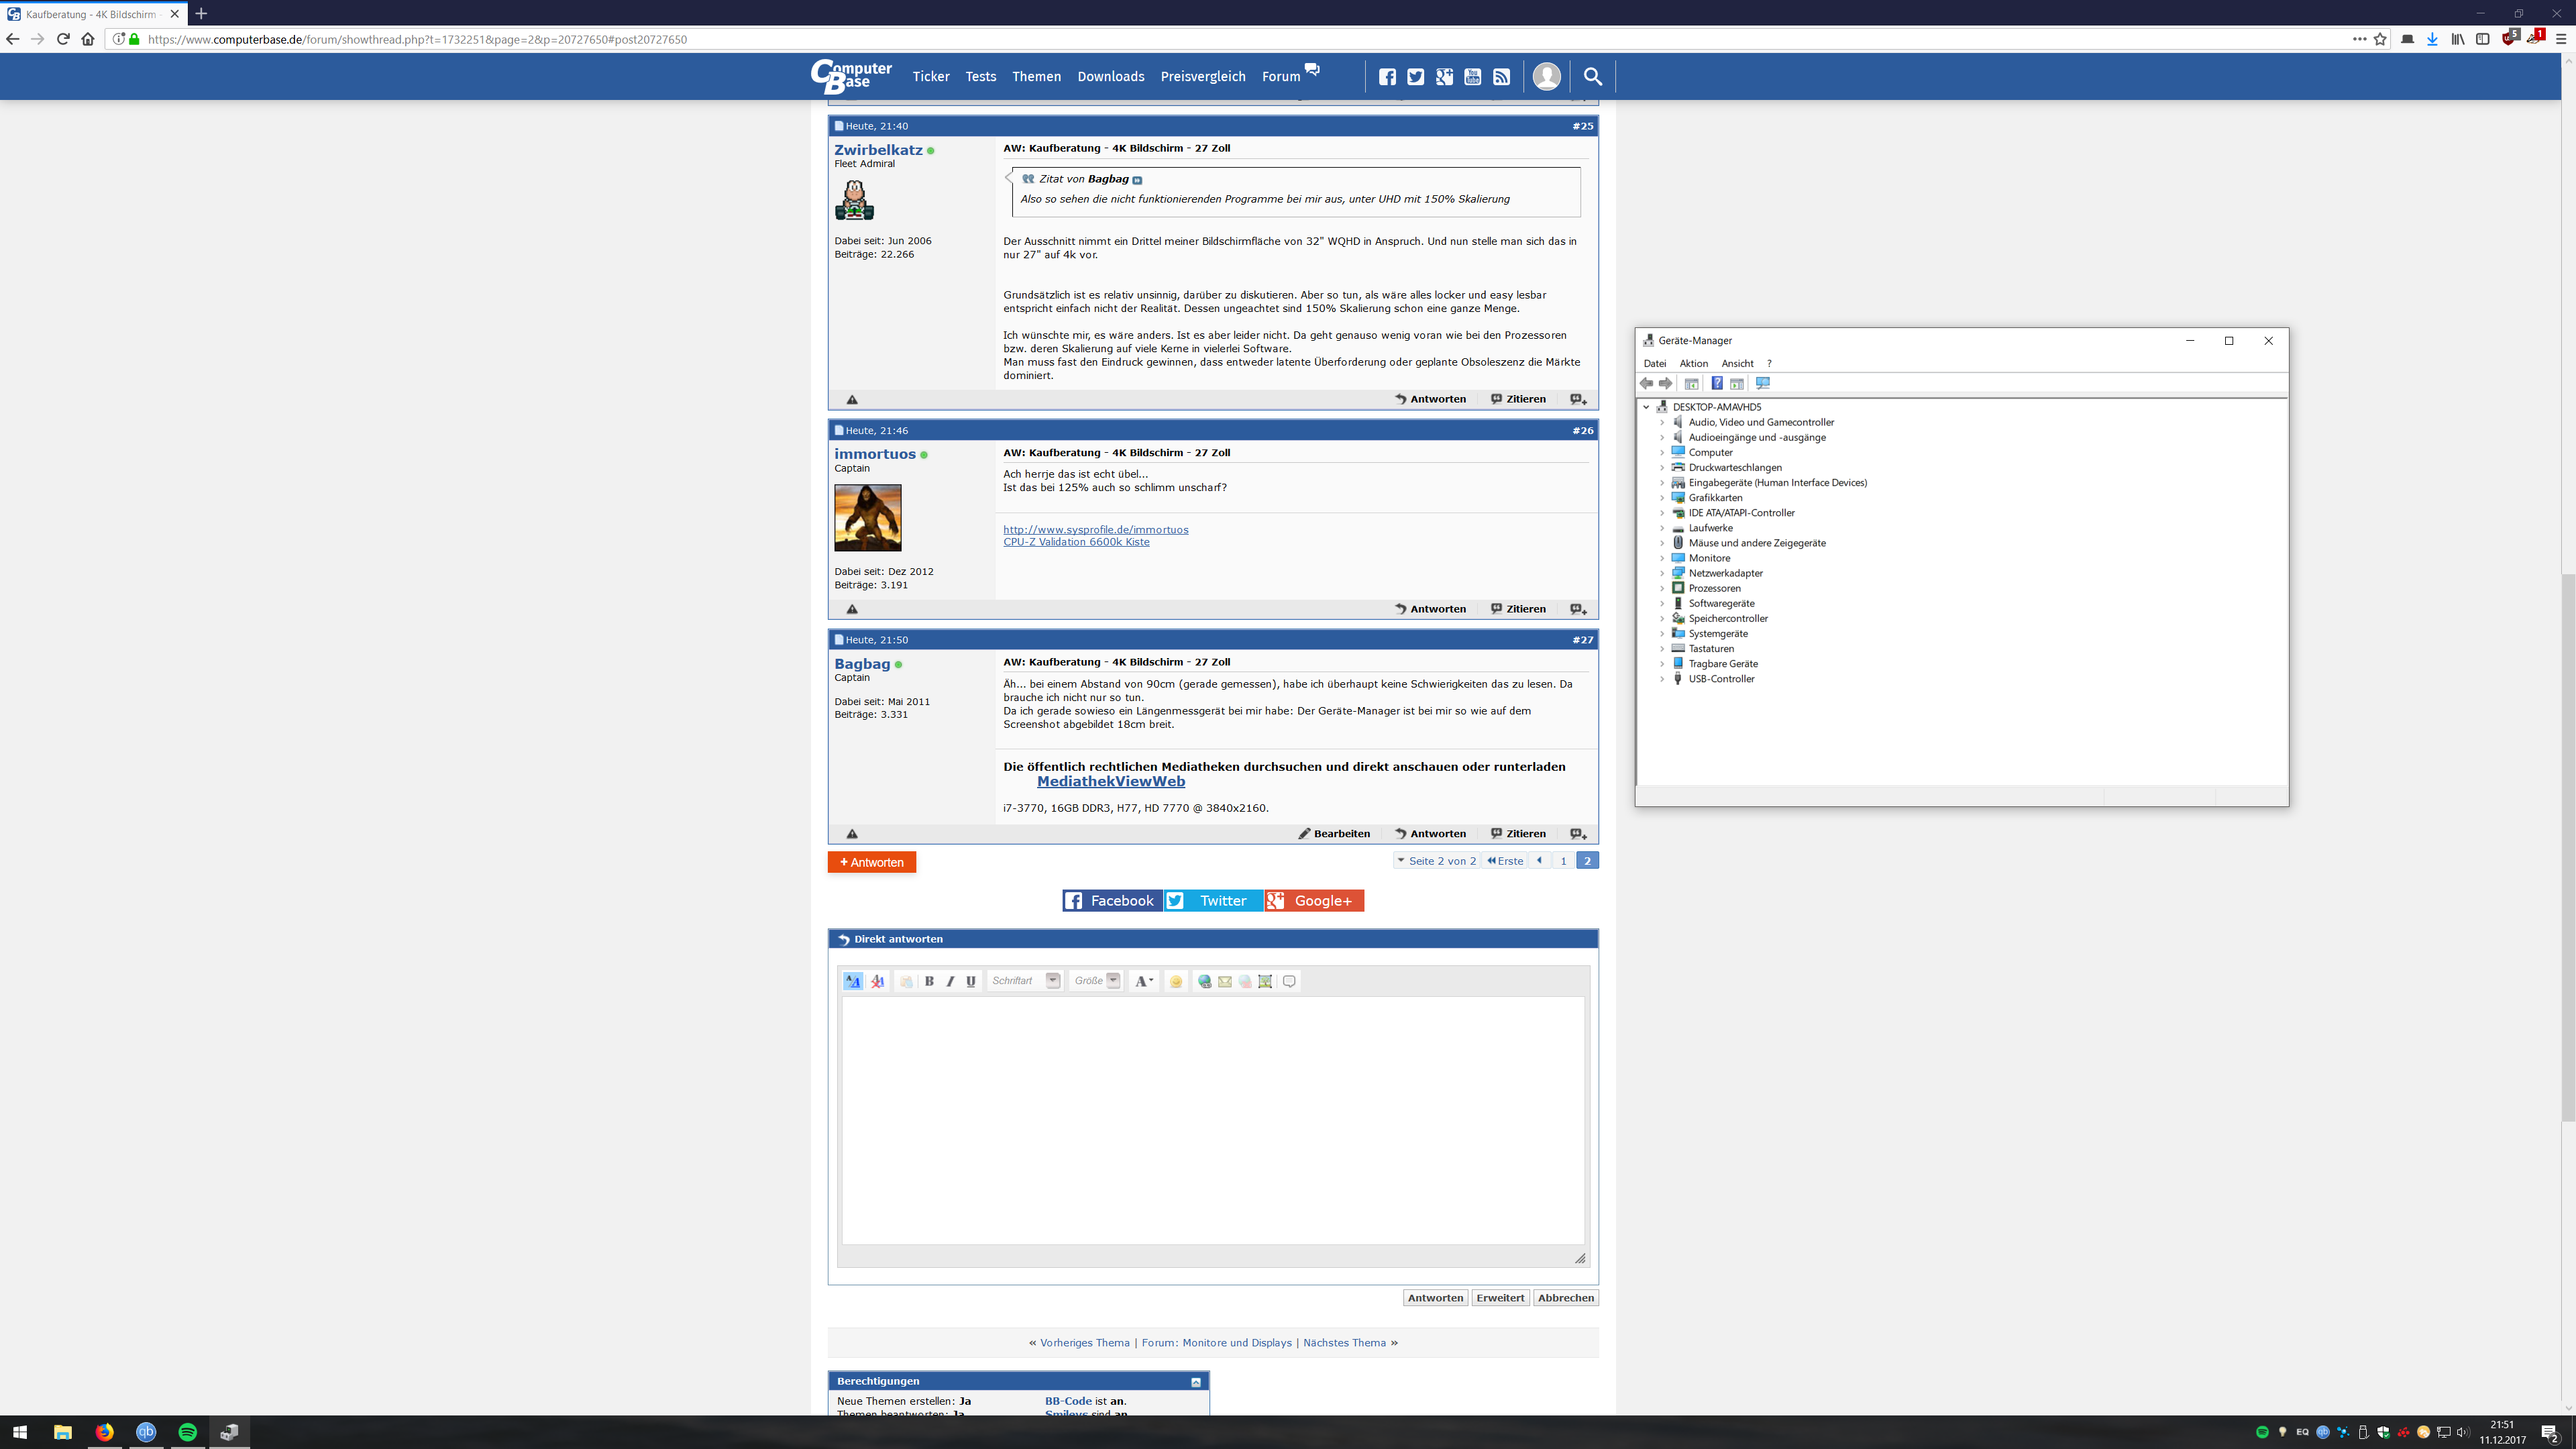Click the insert link globe icon
This screenshot has height=1449, width=2576.
(1204, 981)
